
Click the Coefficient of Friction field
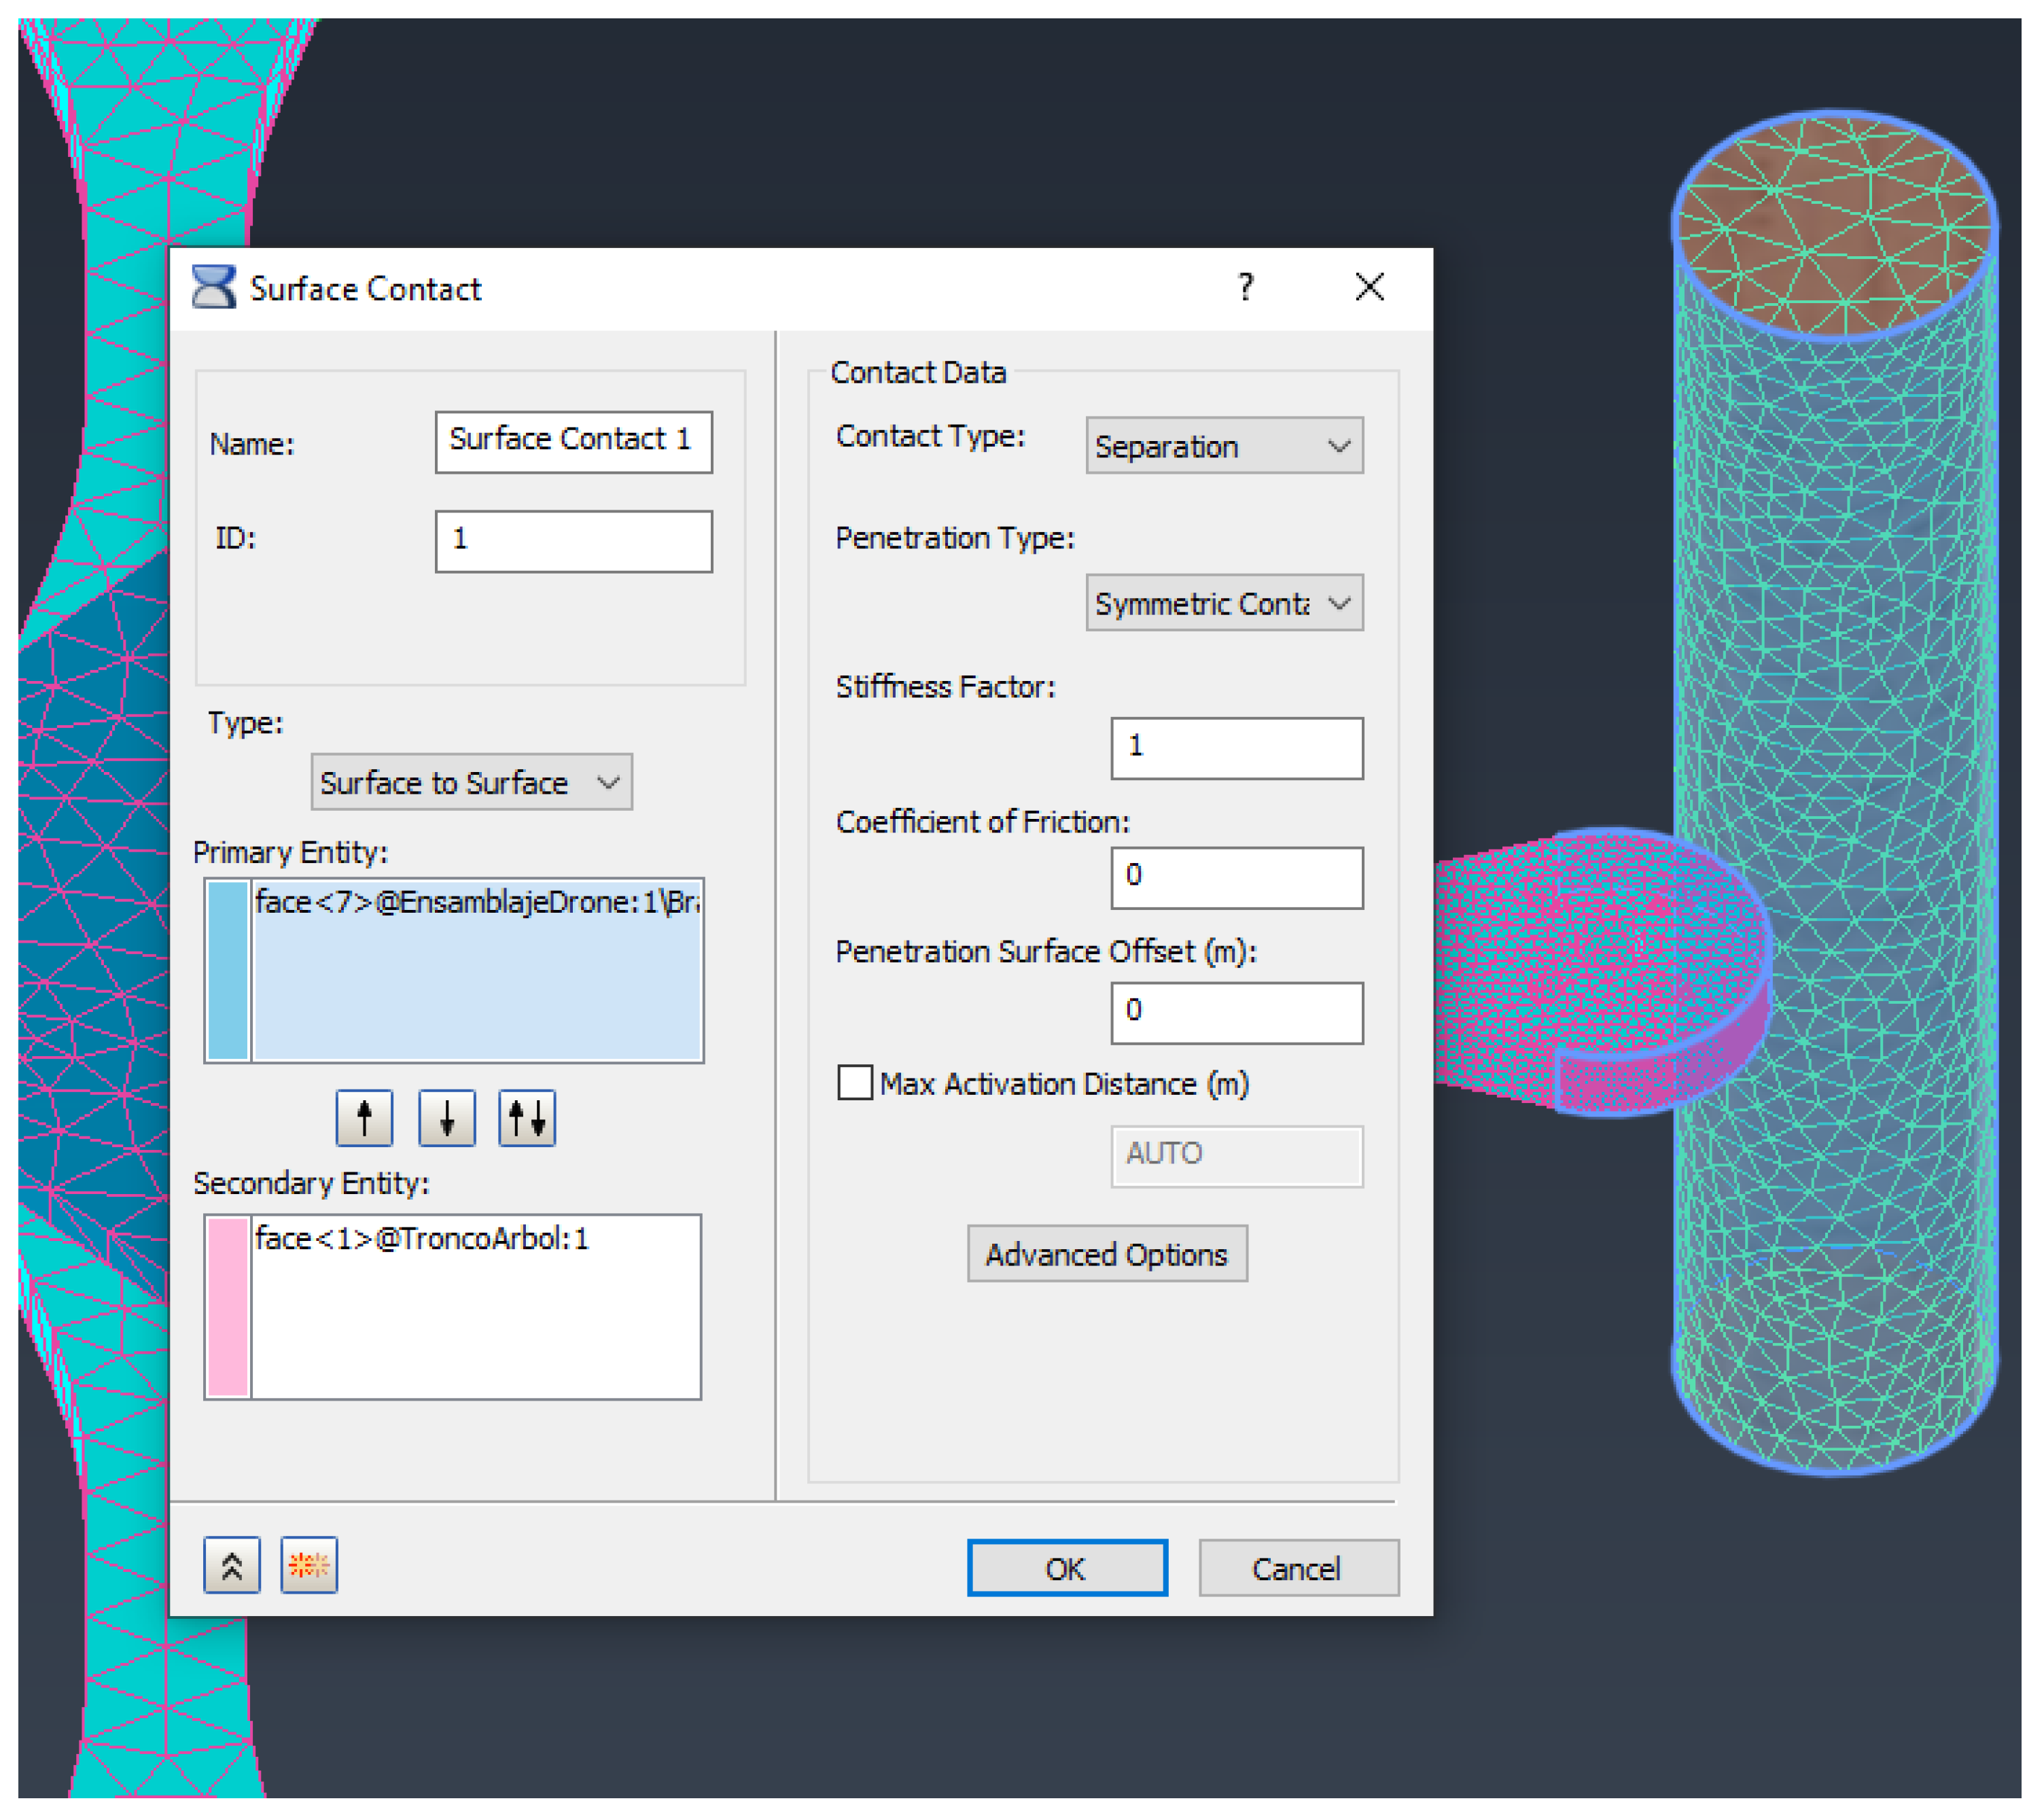(1236, 878)
